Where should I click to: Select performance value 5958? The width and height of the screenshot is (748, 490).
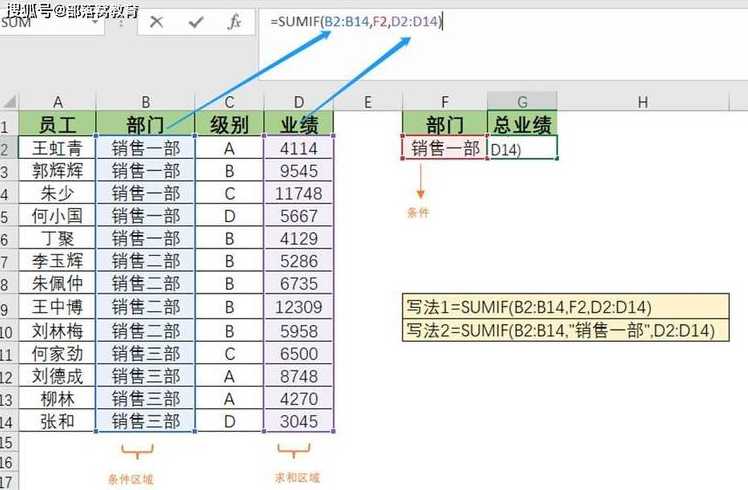click(x=299, y=330)
